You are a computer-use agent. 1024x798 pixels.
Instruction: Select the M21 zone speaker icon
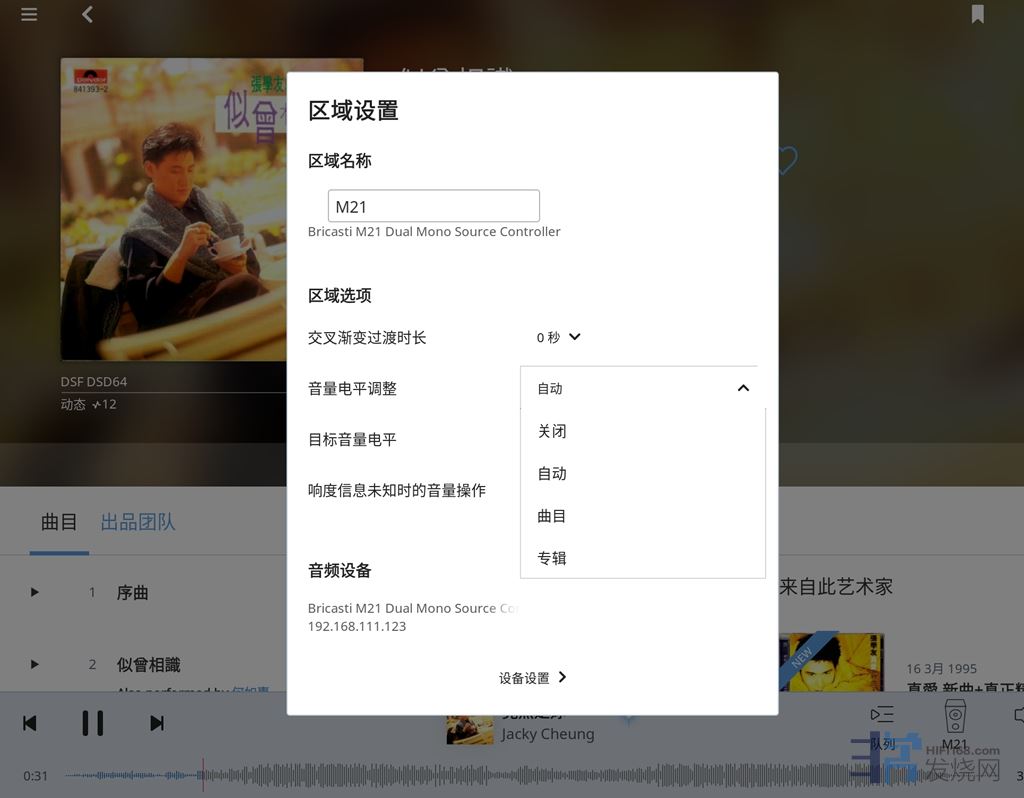(x=954, y=716)
